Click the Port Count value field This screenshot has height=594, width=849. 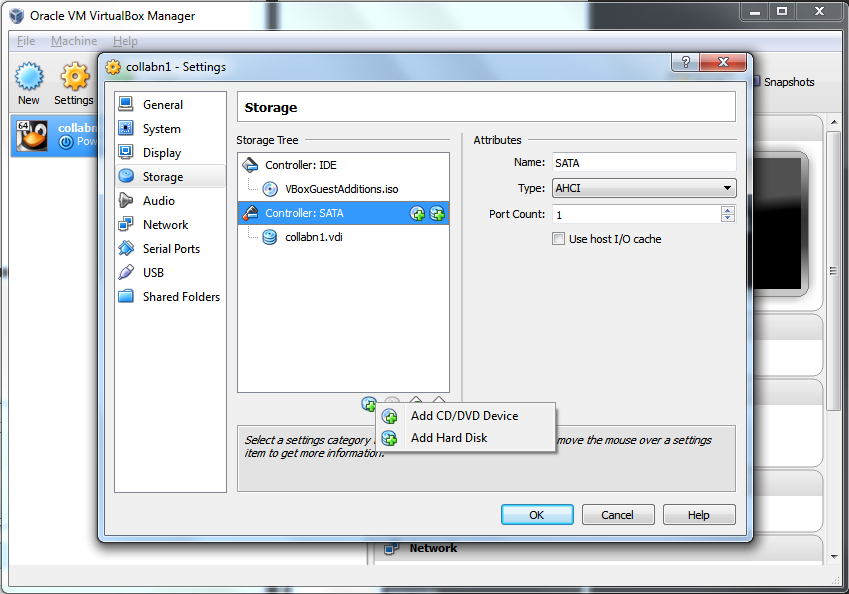637,214
